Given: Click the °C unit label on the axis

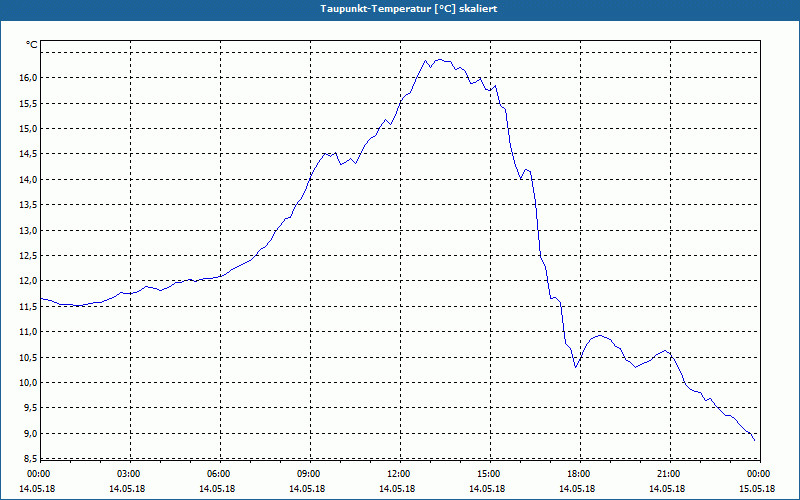Looking at the screenshot, I should (32, 45).
